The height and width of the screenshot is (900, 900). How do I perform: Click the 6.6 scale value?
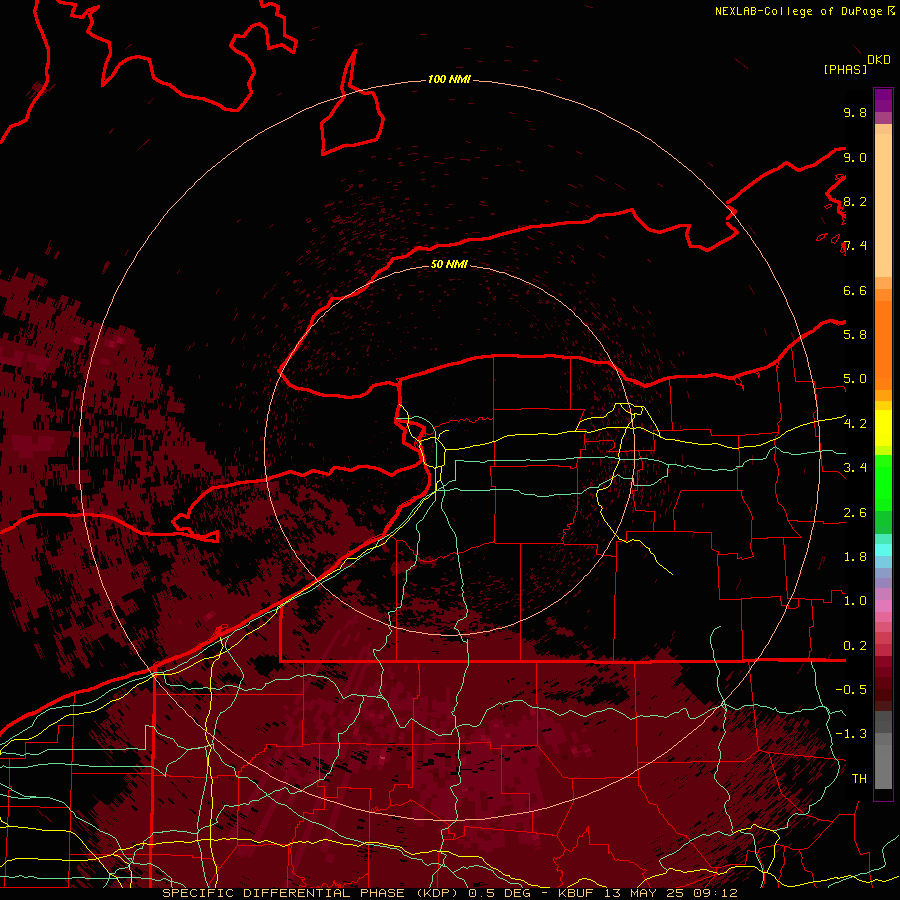click(x=855, y=290)
